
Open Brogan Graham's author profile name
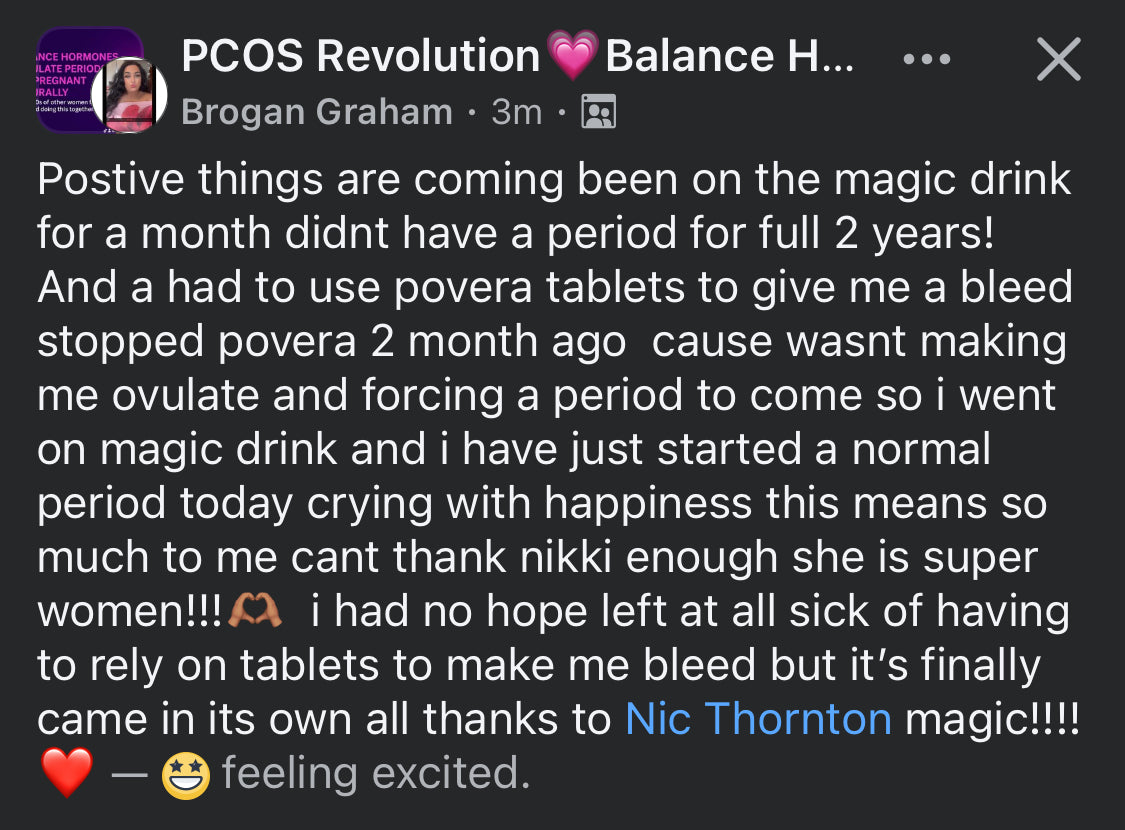tap(317, 112)
